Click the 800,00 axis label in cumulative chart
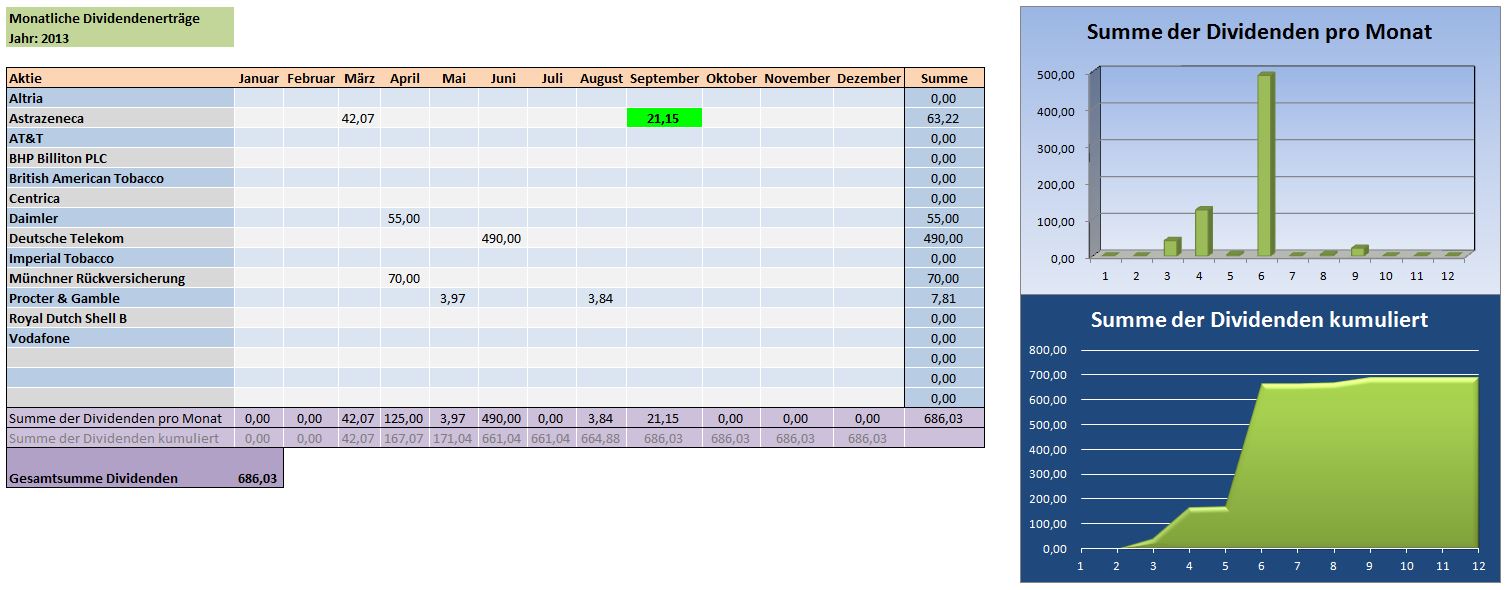The image size is (1507, 590). (1050, 350)
